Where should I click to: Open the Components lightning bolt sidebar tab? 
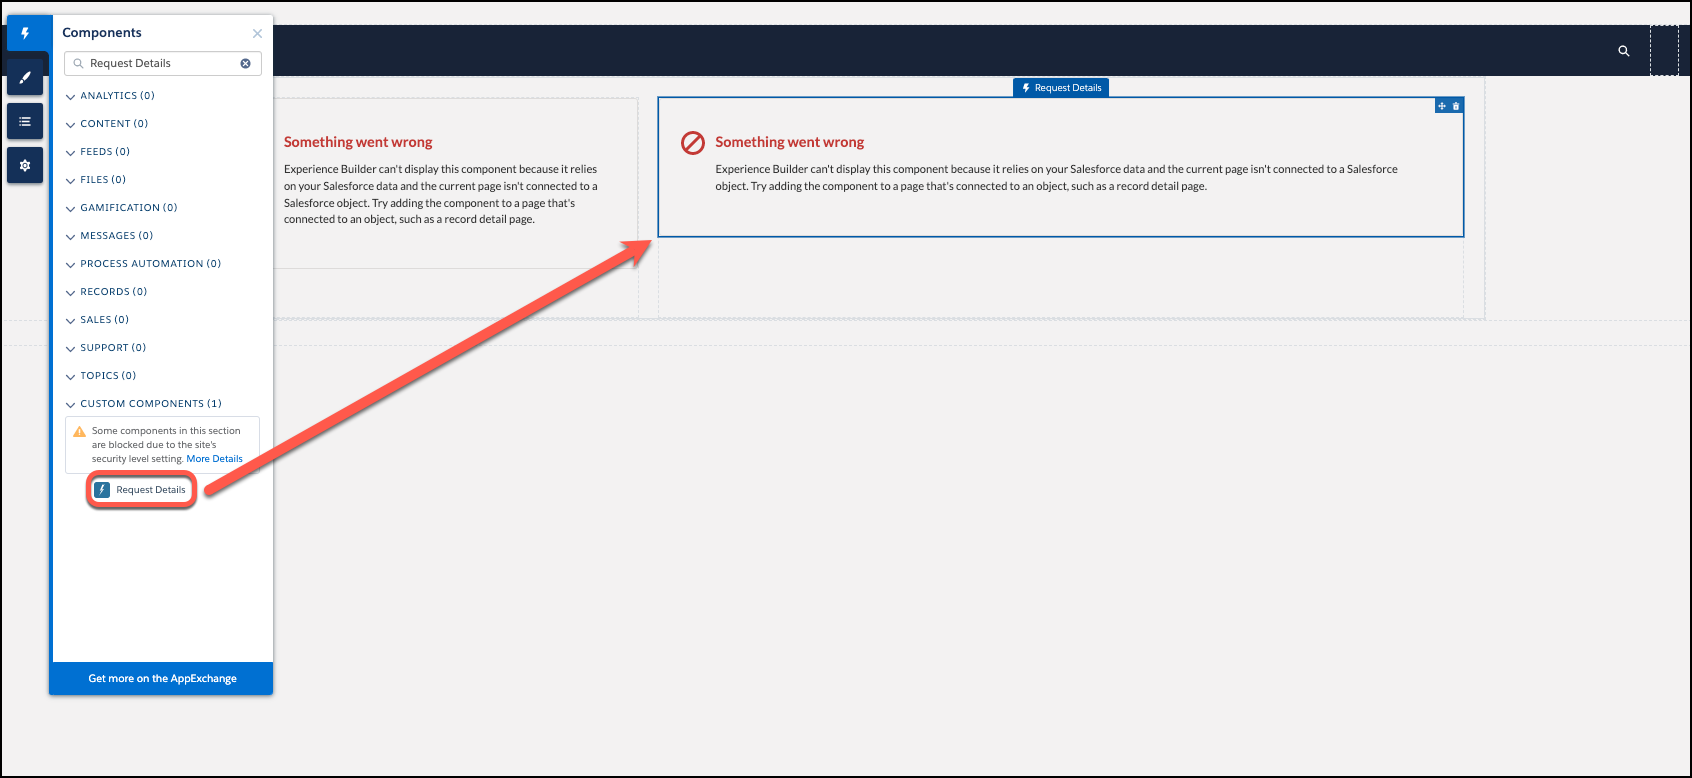25,33
